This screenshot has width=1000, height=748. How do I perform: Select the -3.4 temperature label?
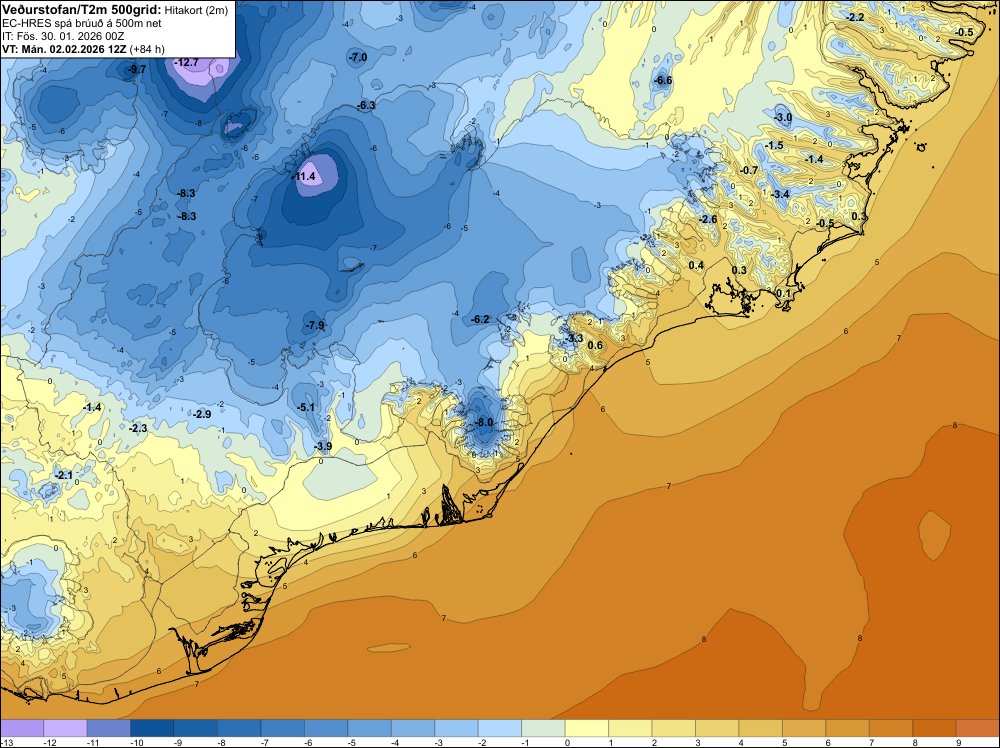(x=780, y=194)
